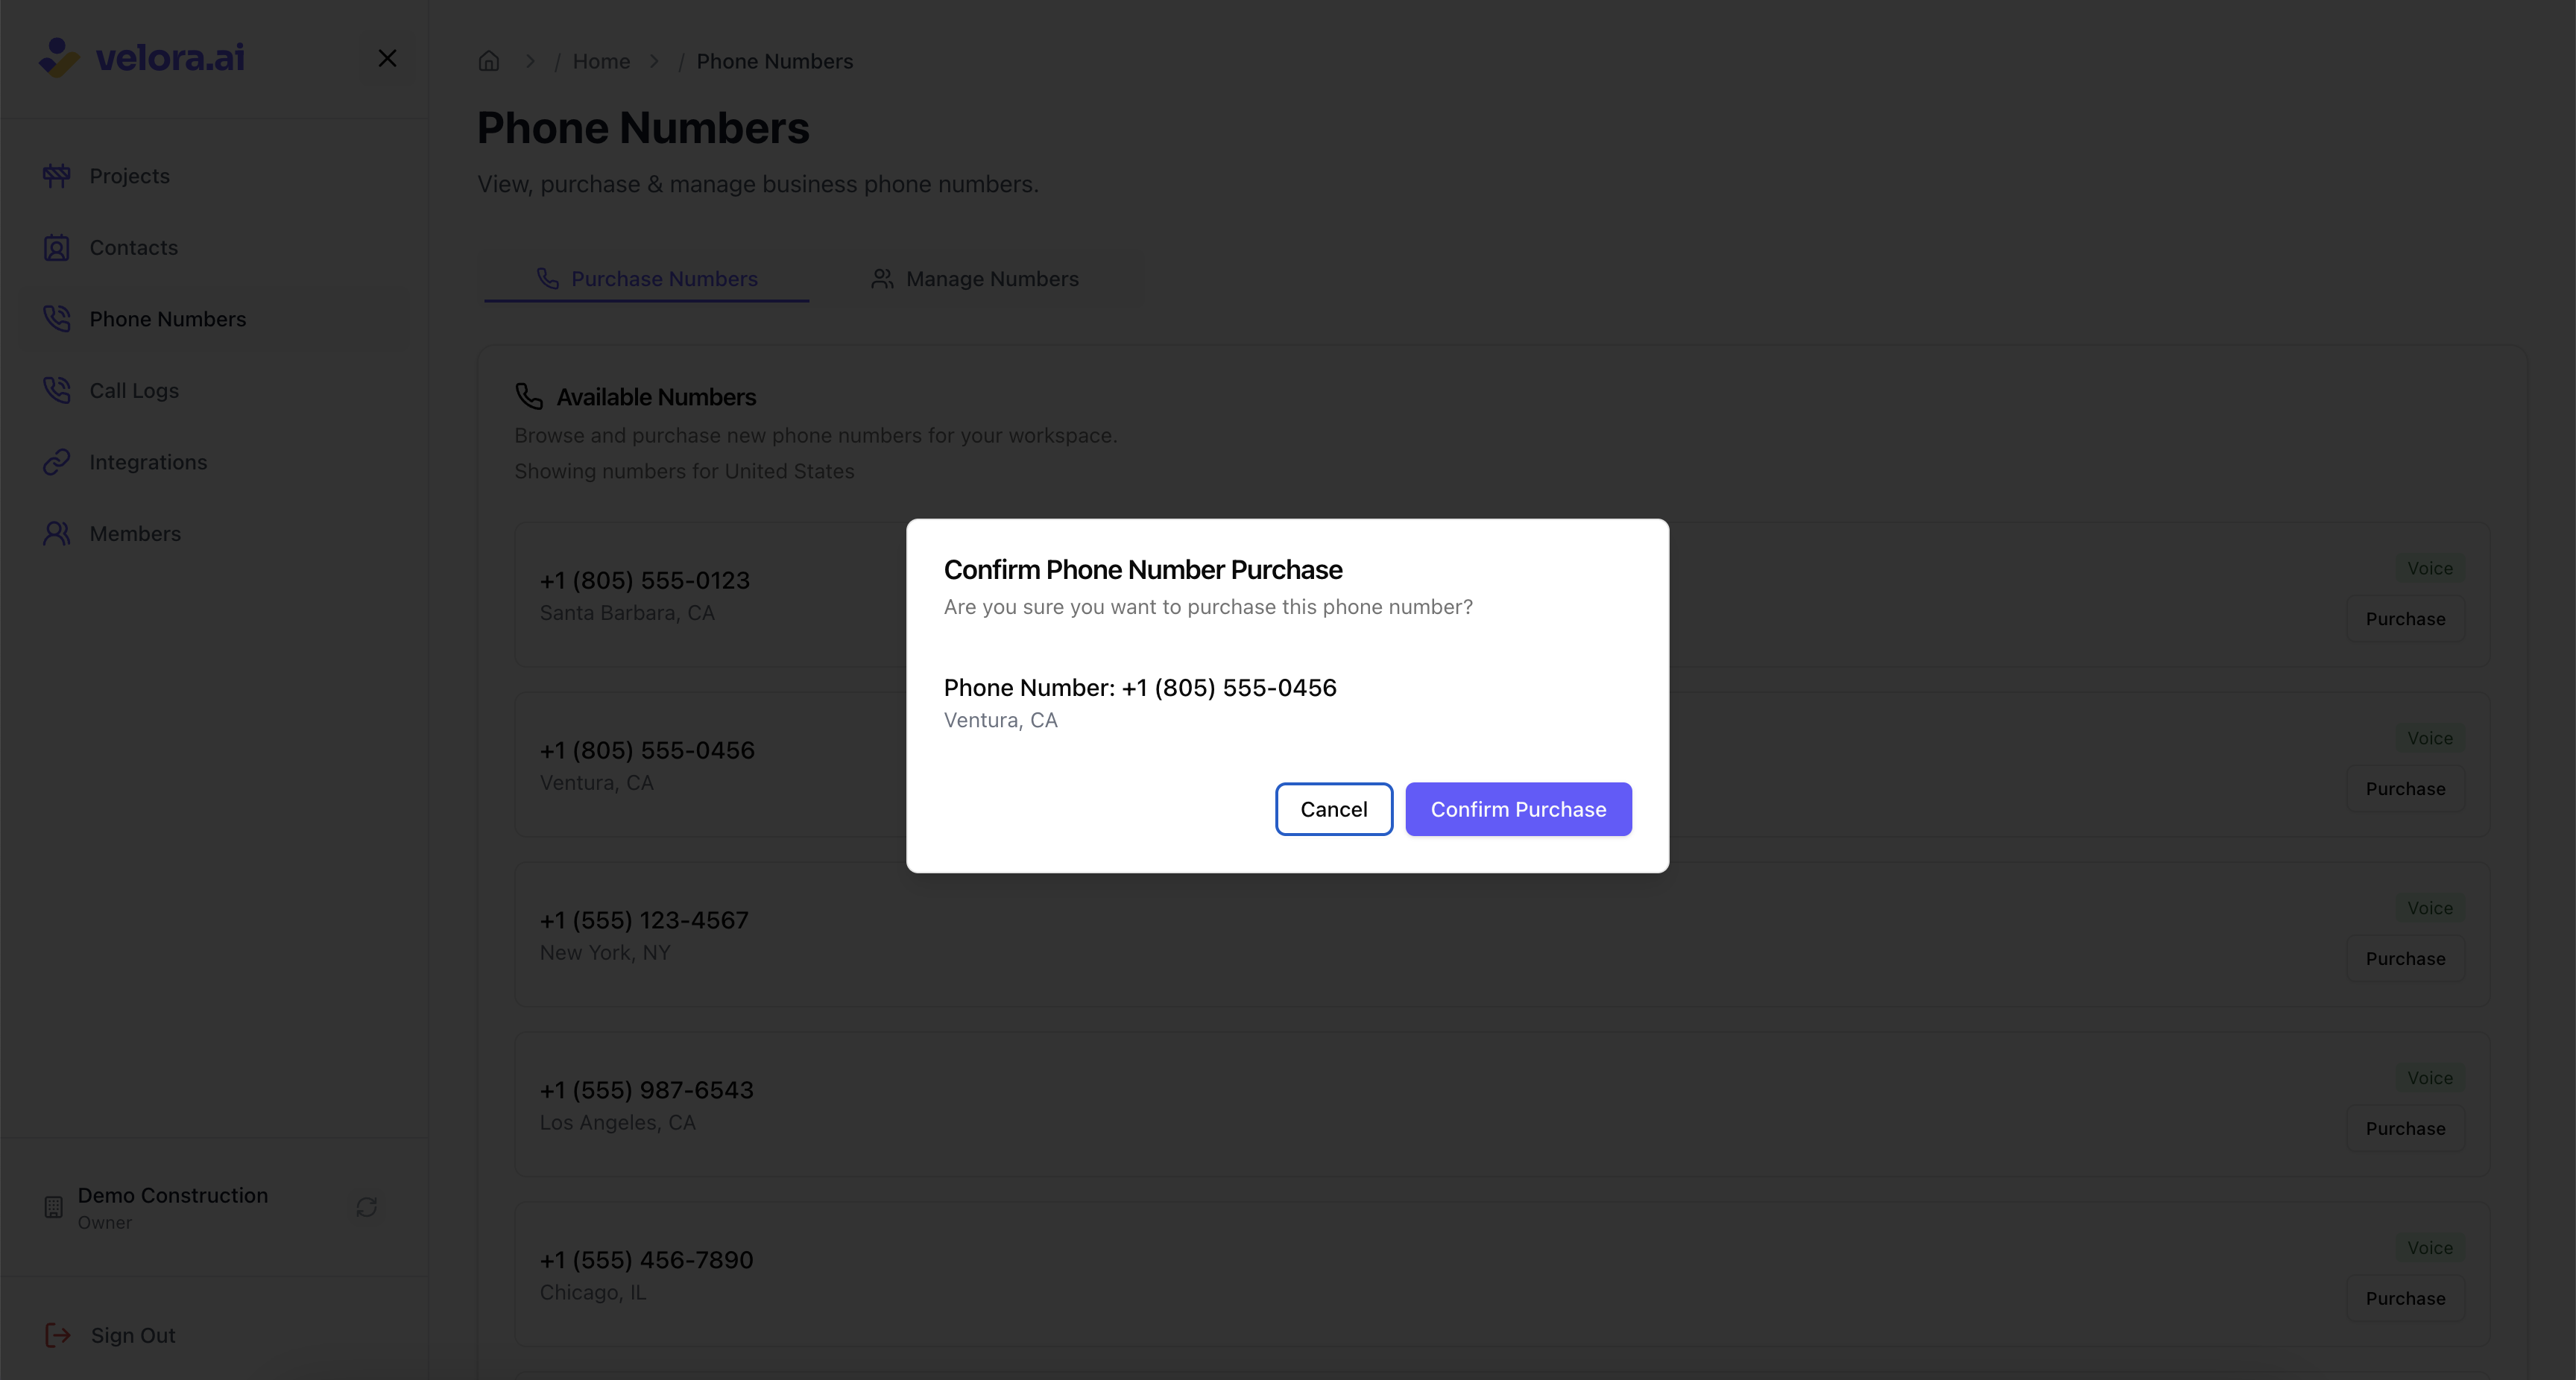2576x1380 pixels.
Task: Click number +1 (555) 987-6543
Action: coord(647,1091)
